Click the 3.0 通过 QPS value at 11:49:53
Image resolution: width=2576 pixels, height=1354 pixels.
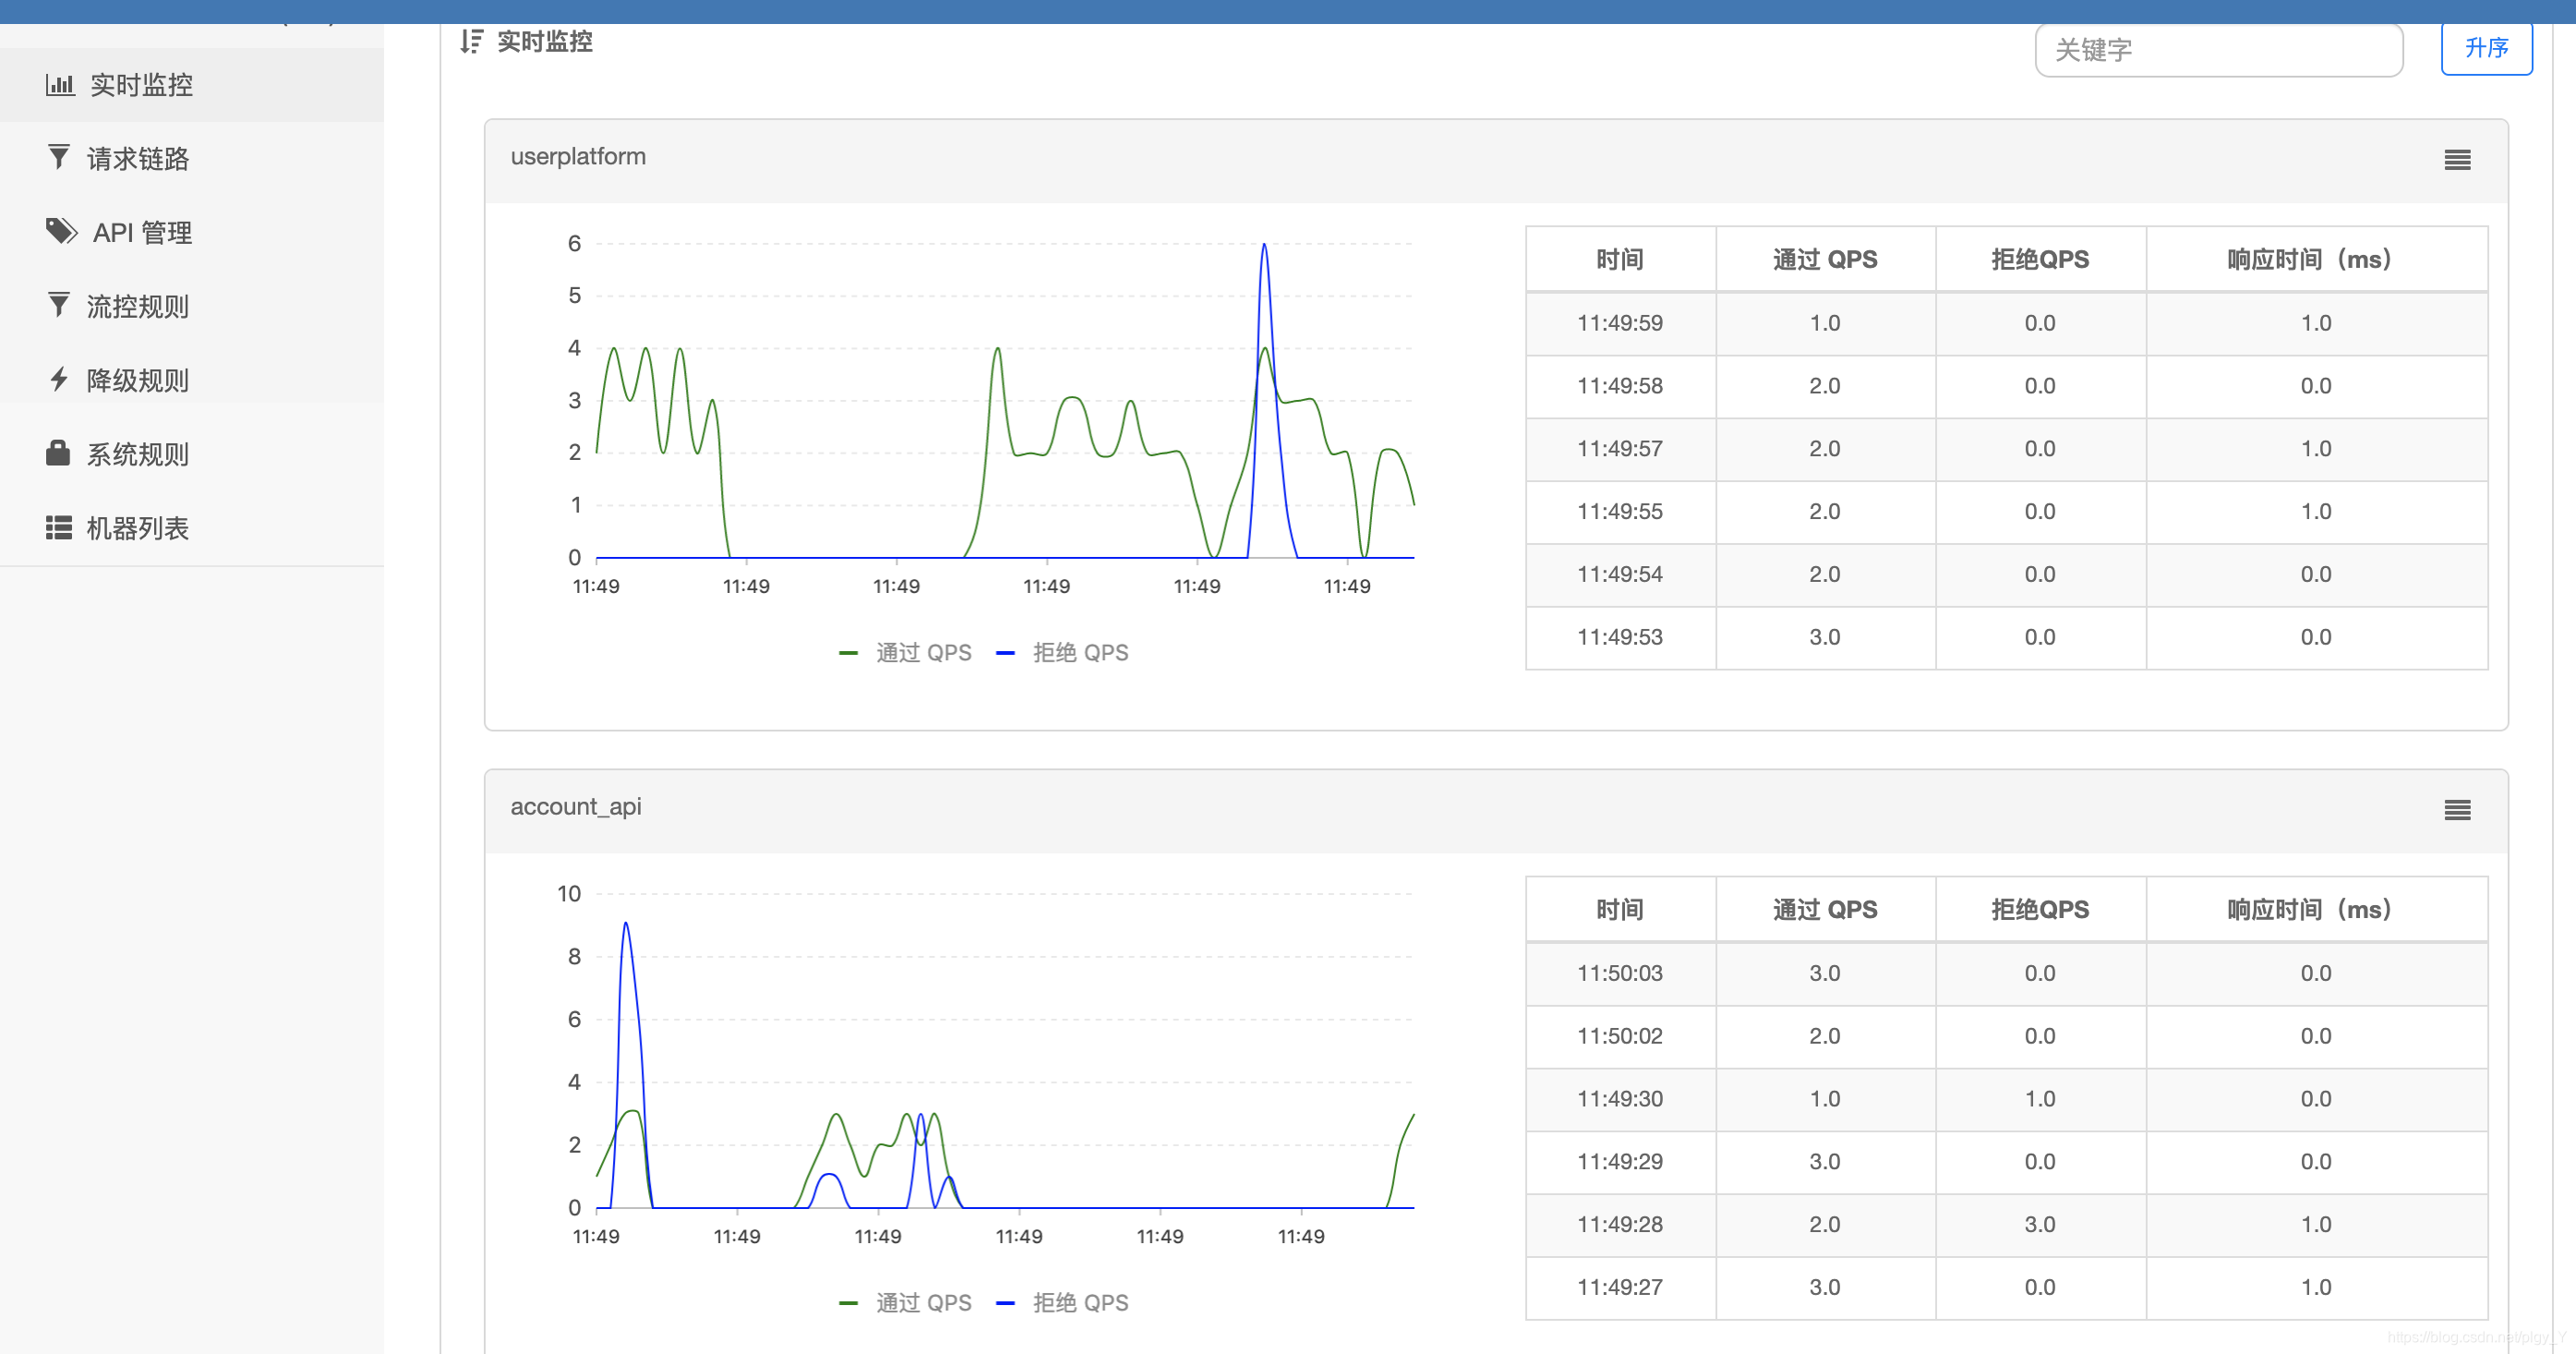pyautogui.click(x=1825, y=638)
